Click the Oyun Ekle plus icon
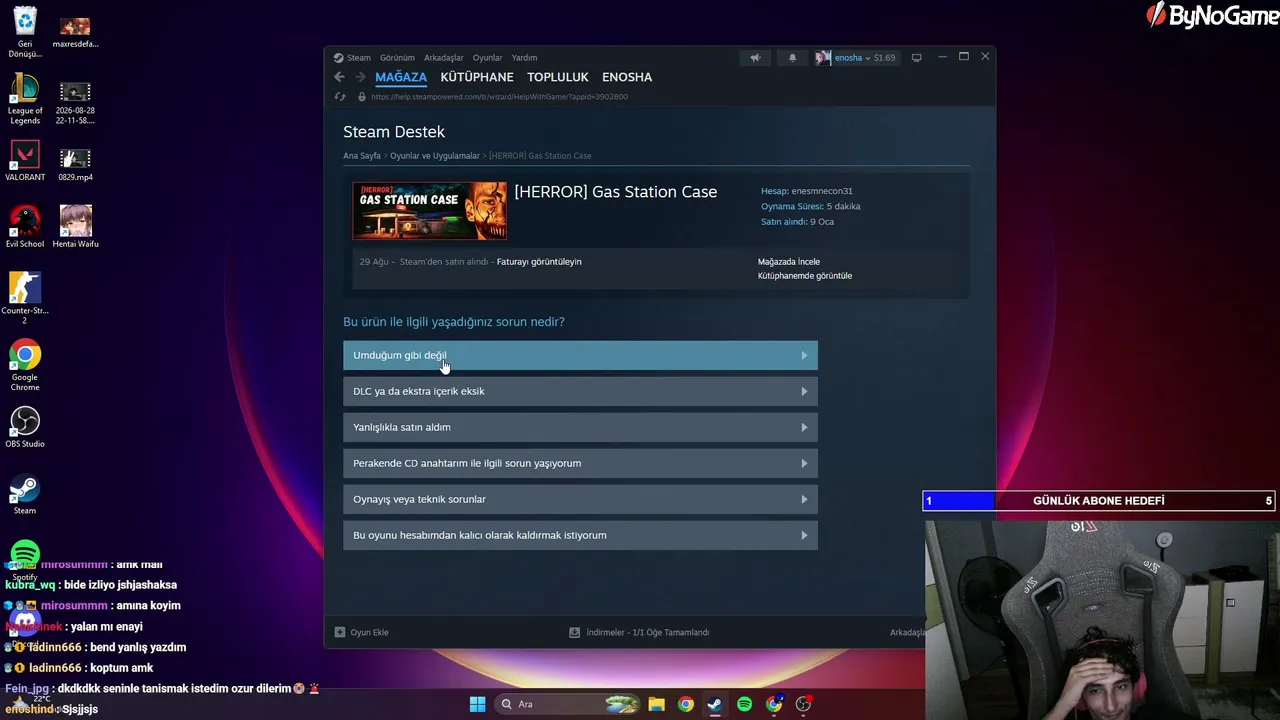The width and height of the screenshot is (1280, 720). 340,632
